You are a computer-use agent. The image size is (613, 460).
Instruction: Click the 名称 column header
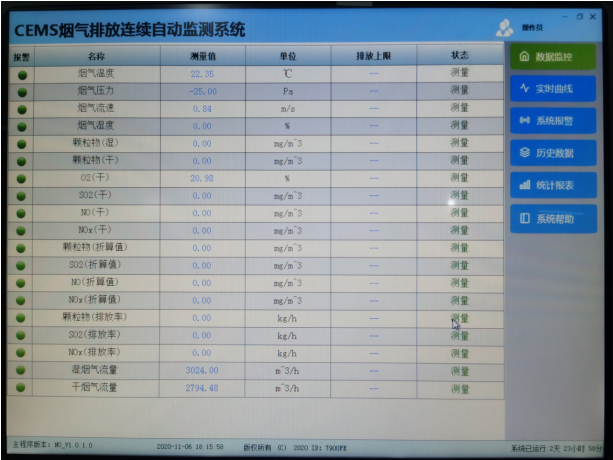[x=97, y=56]
